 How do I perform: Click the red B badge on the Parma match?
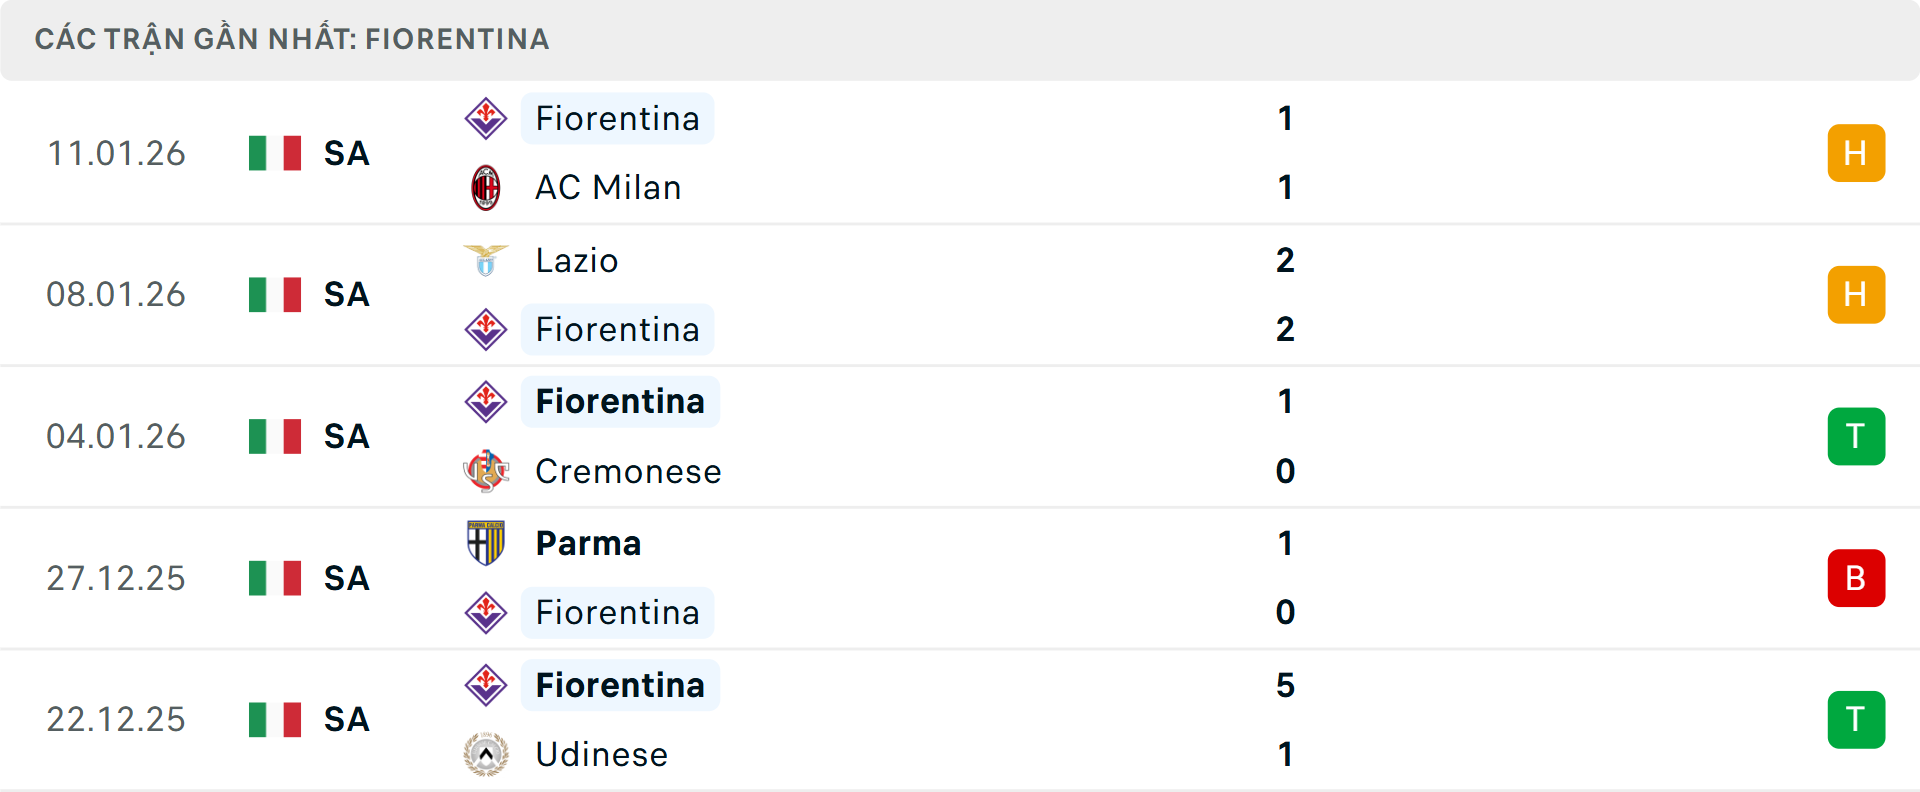coord(1856,578)
